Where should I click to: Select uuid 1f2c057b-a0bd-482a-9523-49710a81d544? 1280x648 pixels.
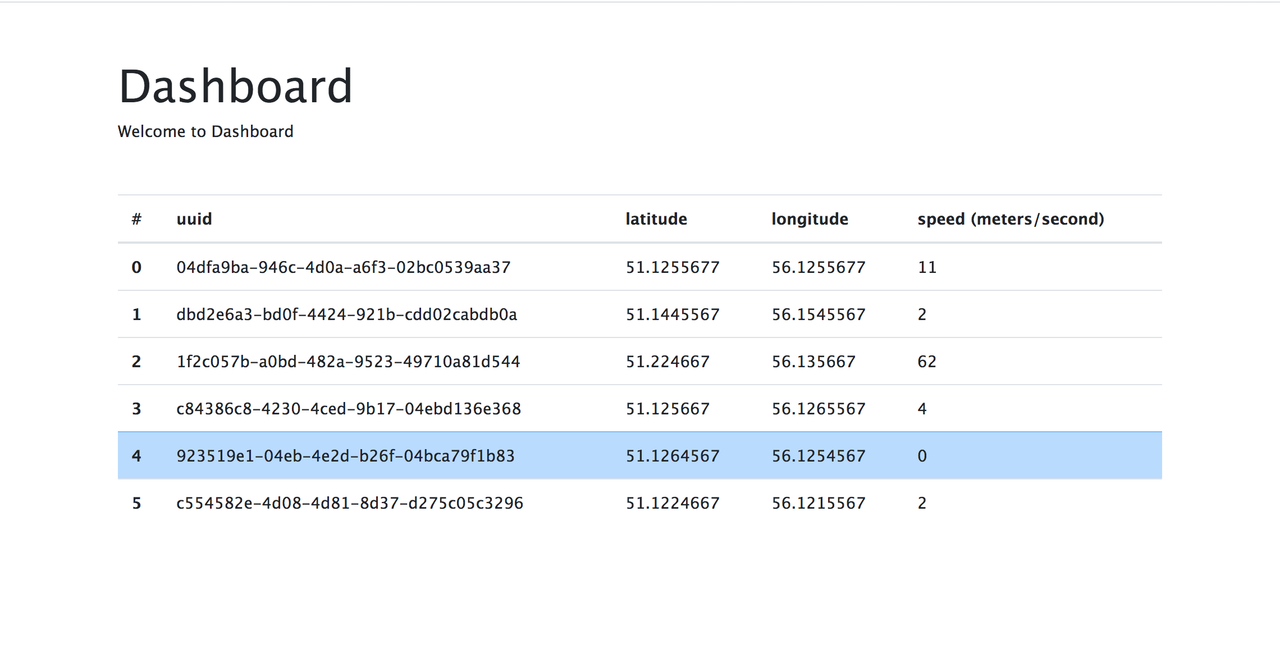348,361
